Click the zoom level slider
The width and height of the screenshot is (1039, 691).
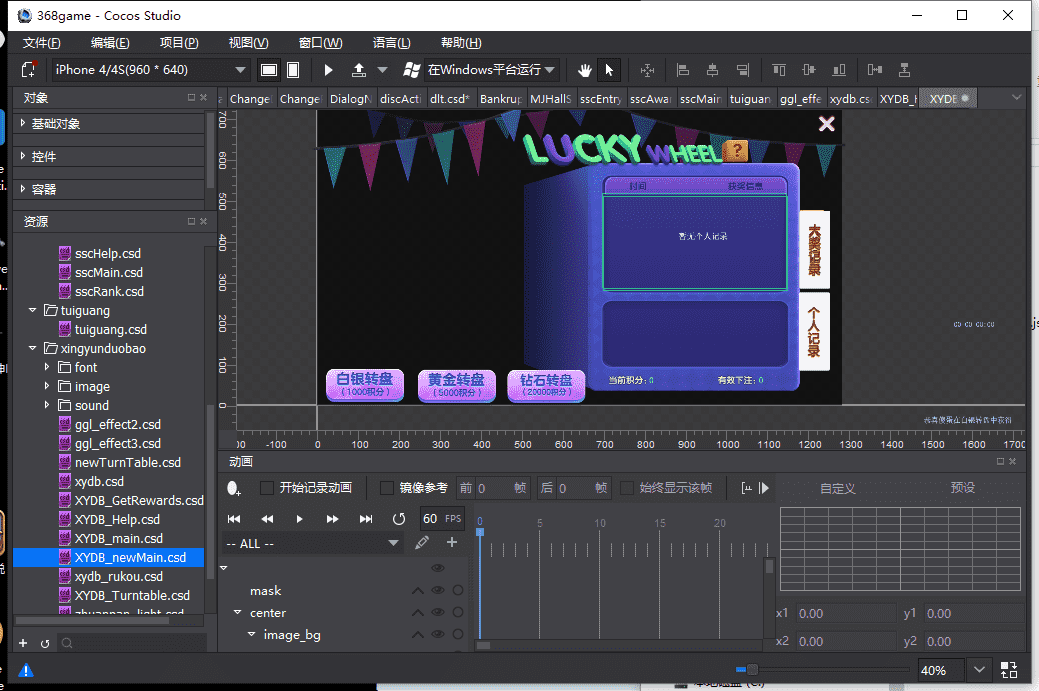click(x=752, y=669)
